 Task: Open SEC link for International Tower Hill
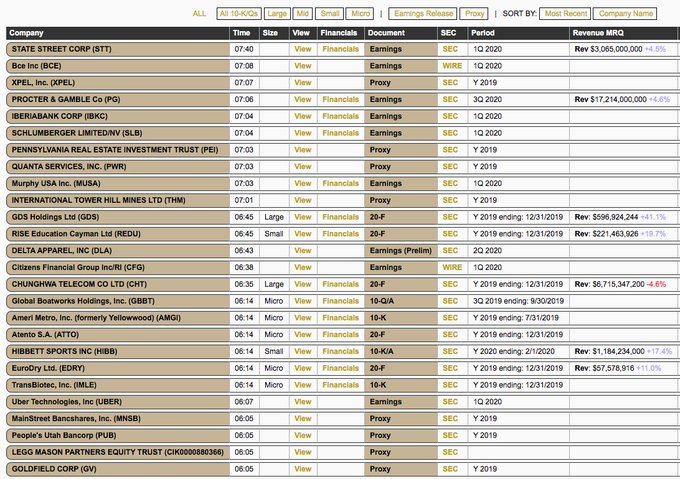[450, 200]
